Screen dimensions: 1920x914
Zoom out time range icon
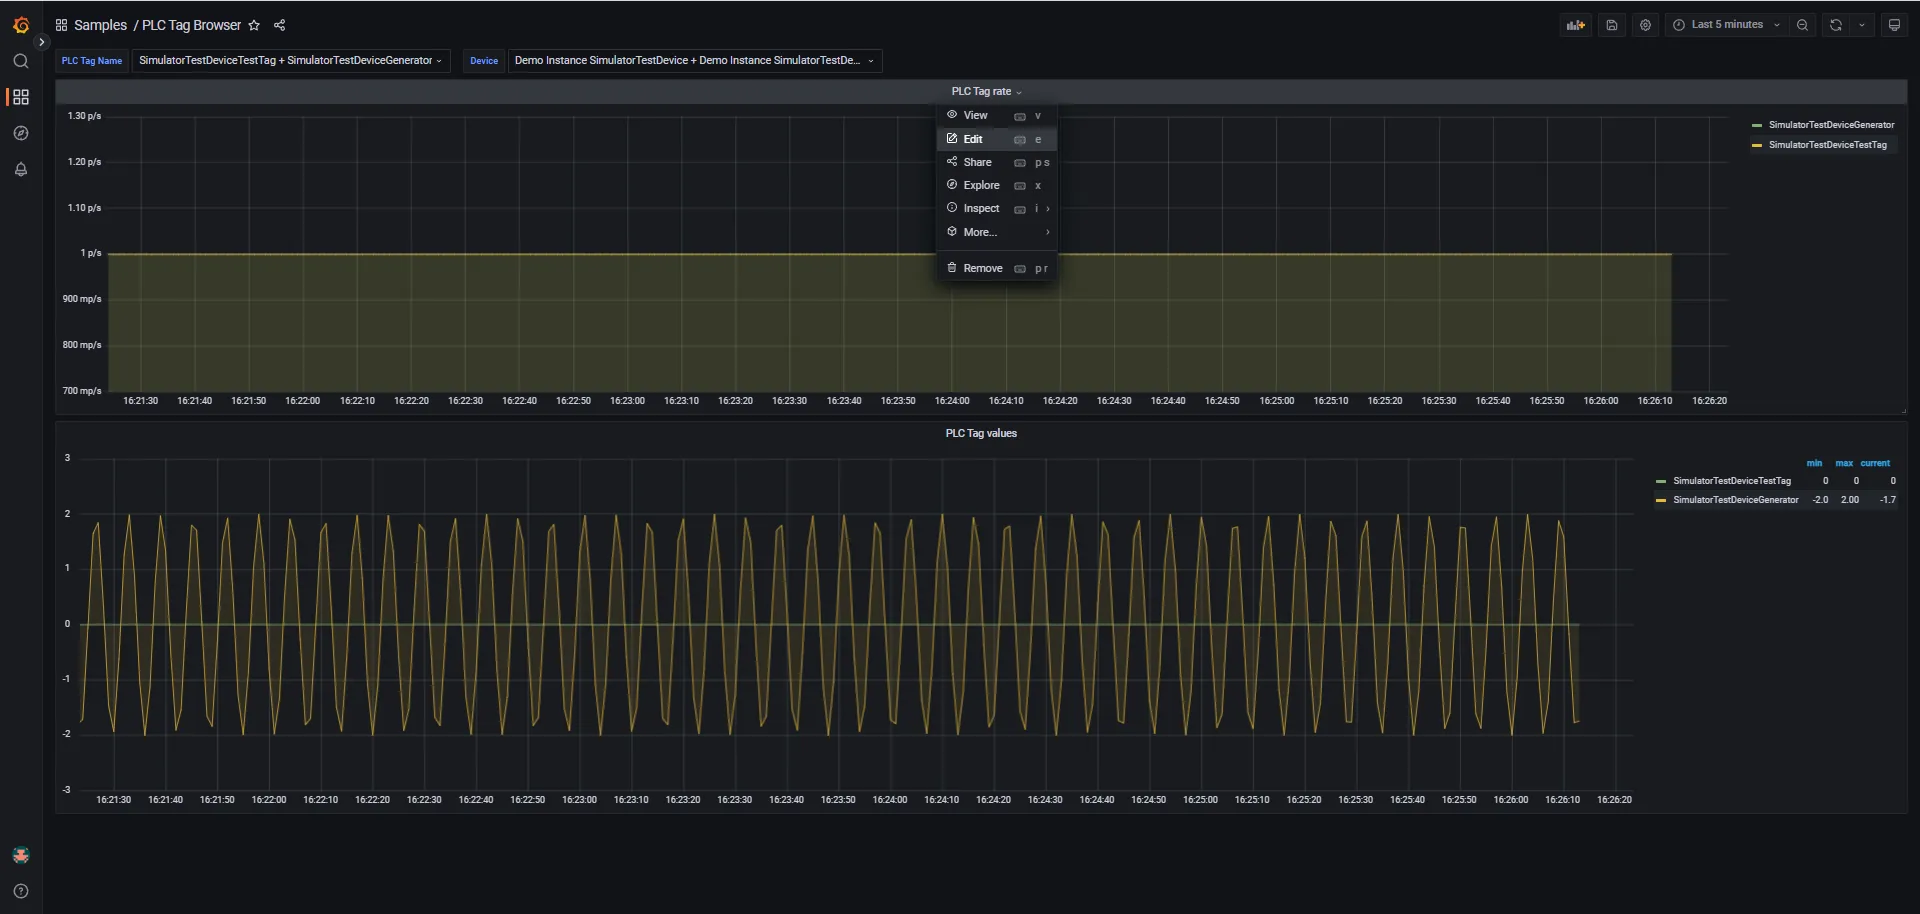[1802, 25]
